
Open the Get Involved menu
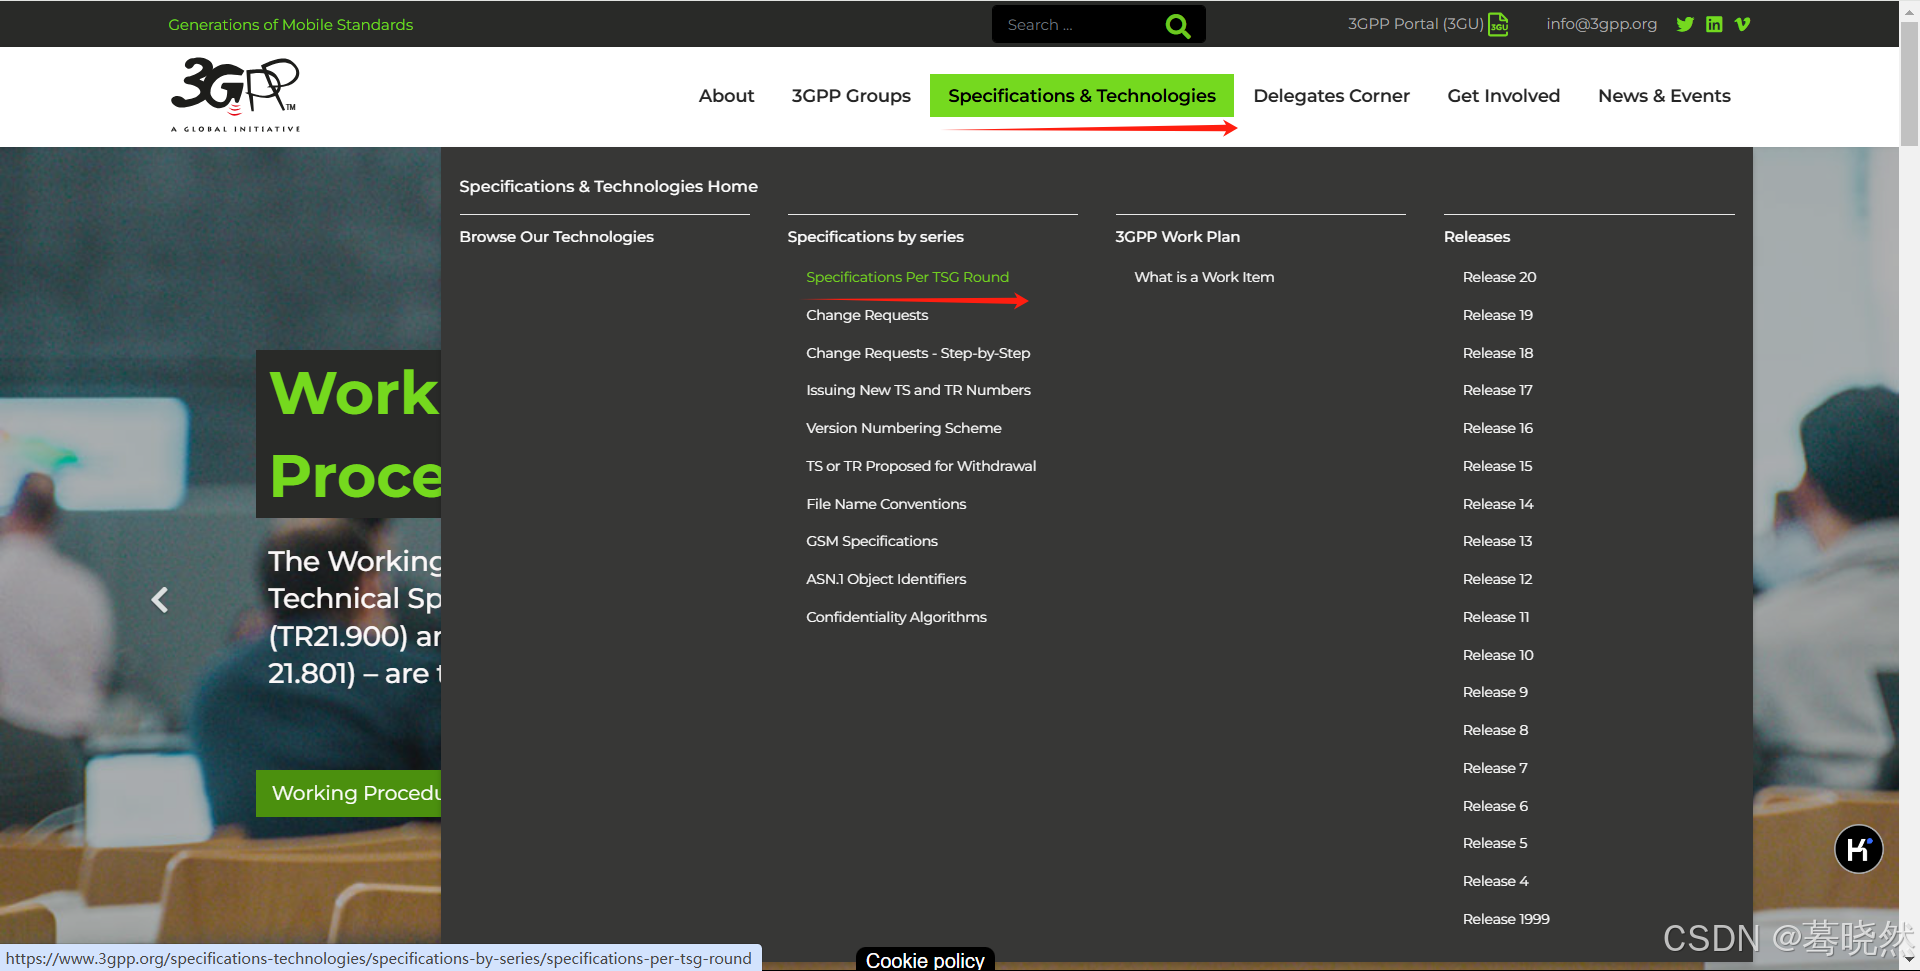[x=1503, y=96]
